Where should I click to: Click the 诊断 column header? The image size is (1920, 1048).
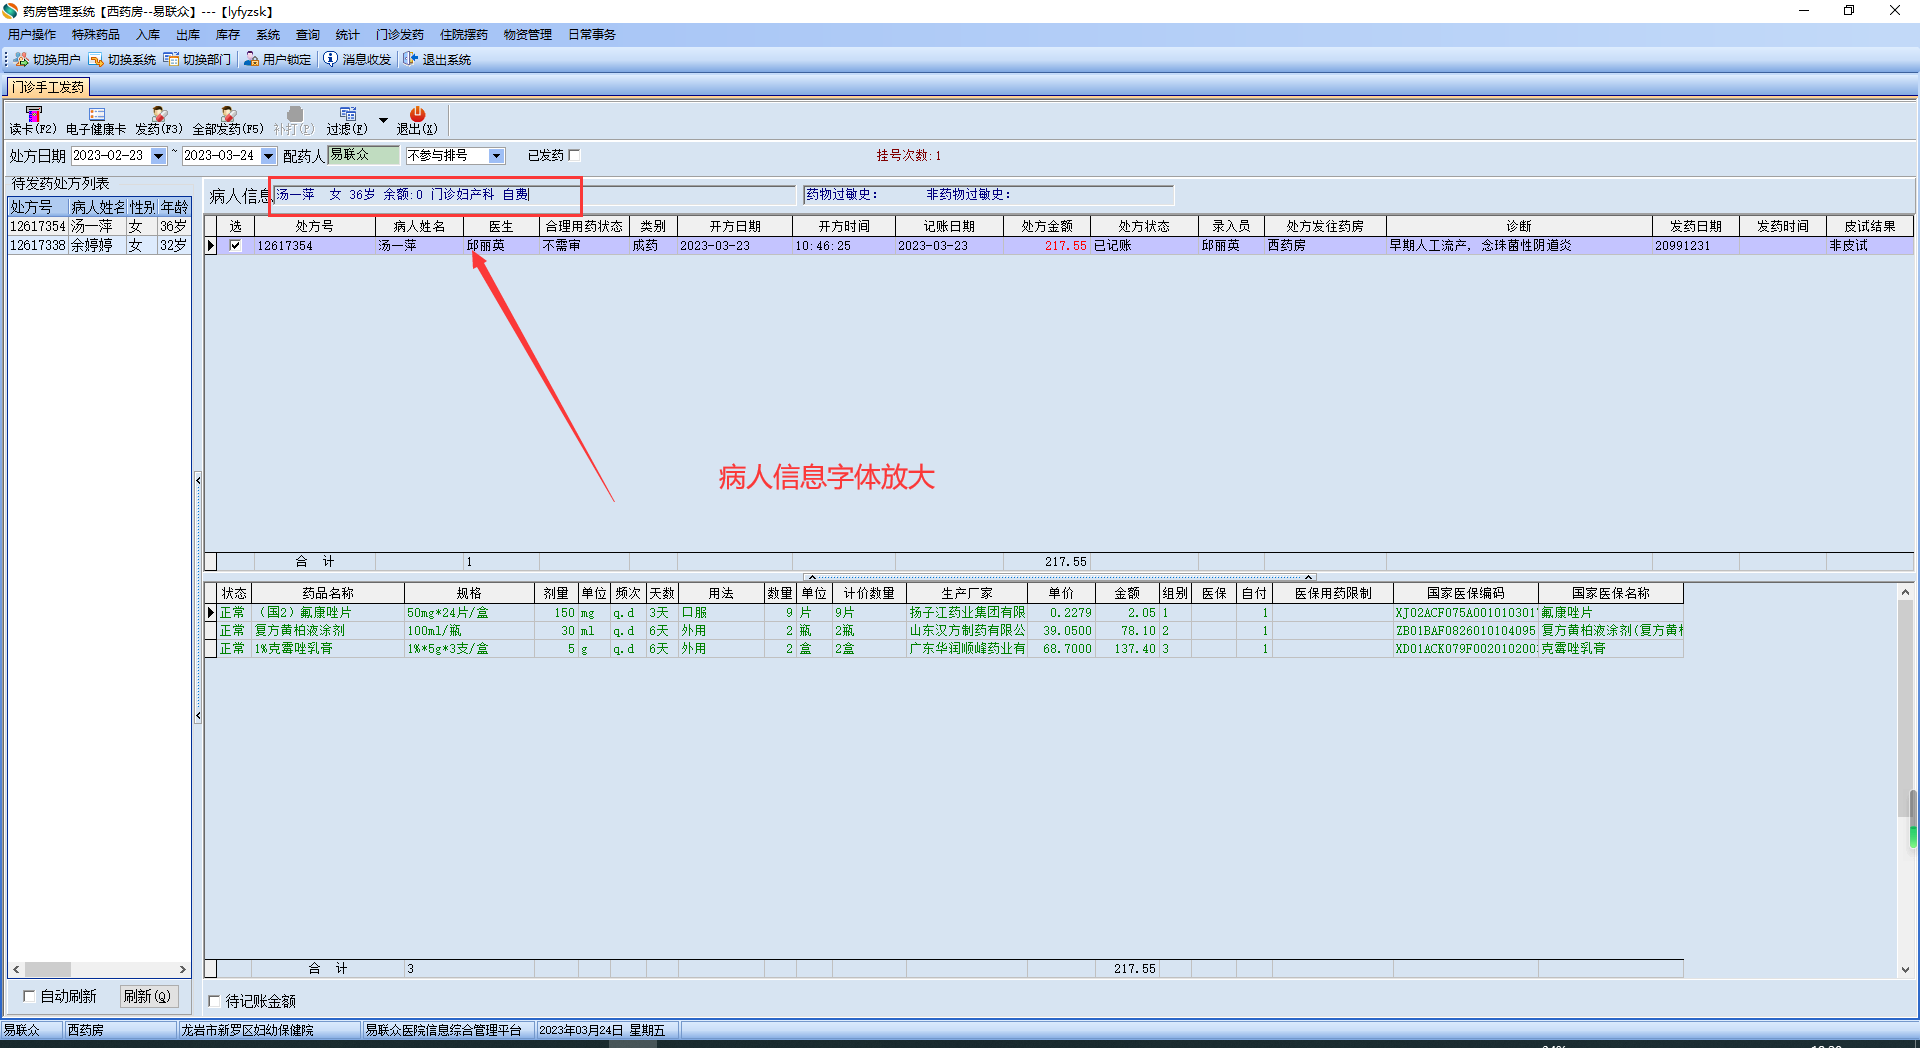click(1519, 226)
